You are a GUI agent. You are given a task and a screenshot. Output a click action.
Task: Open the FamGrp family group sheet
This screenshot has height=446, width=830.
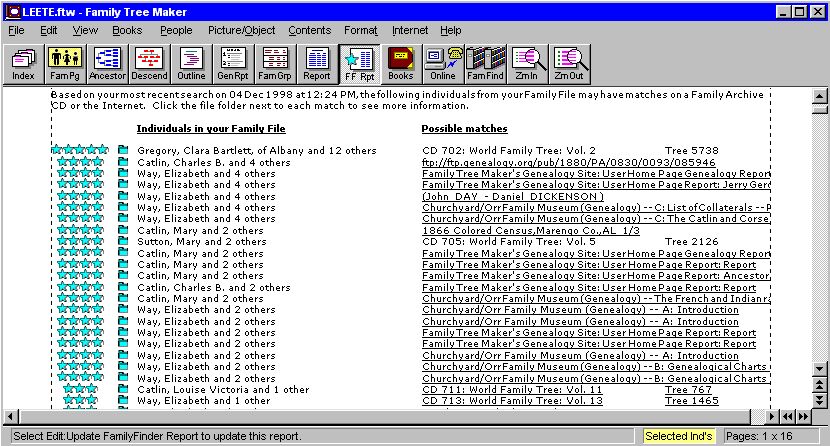[275, 64]
